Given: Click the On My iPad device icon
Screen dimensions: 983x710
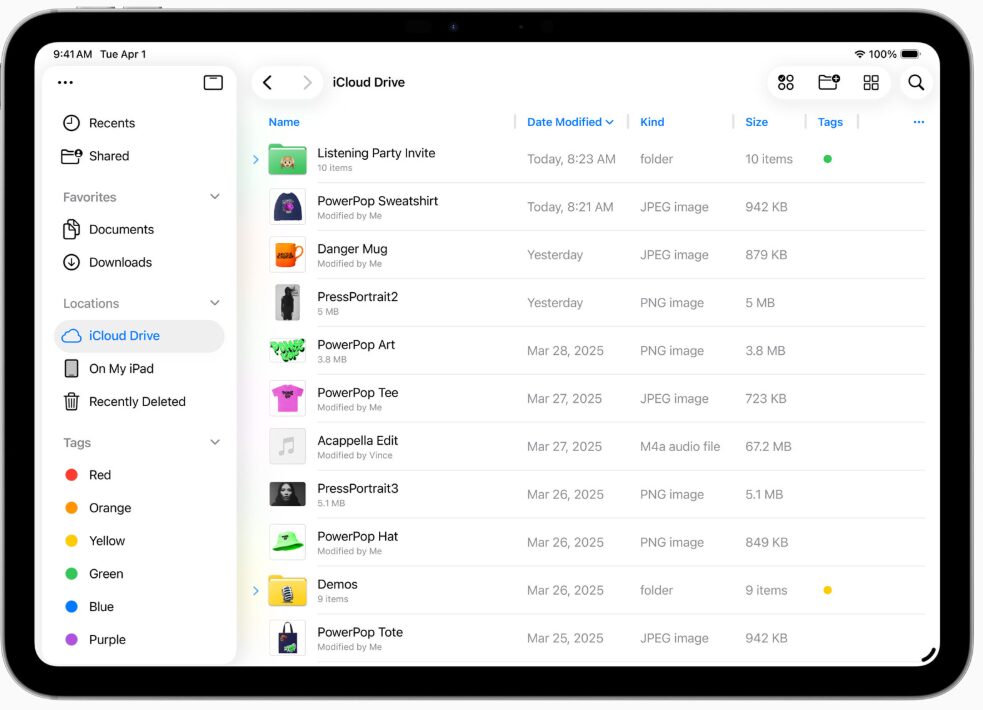Looking at the screenshot, I should coord(71,368).
